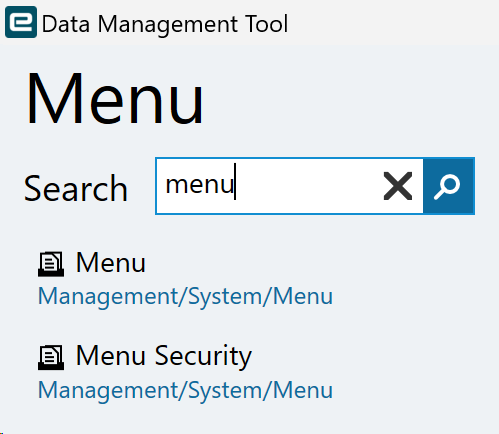Open the Menu search result title
The height and width of the screenshot is (434, 499).
pyautogui.click(x=111, y=263)
